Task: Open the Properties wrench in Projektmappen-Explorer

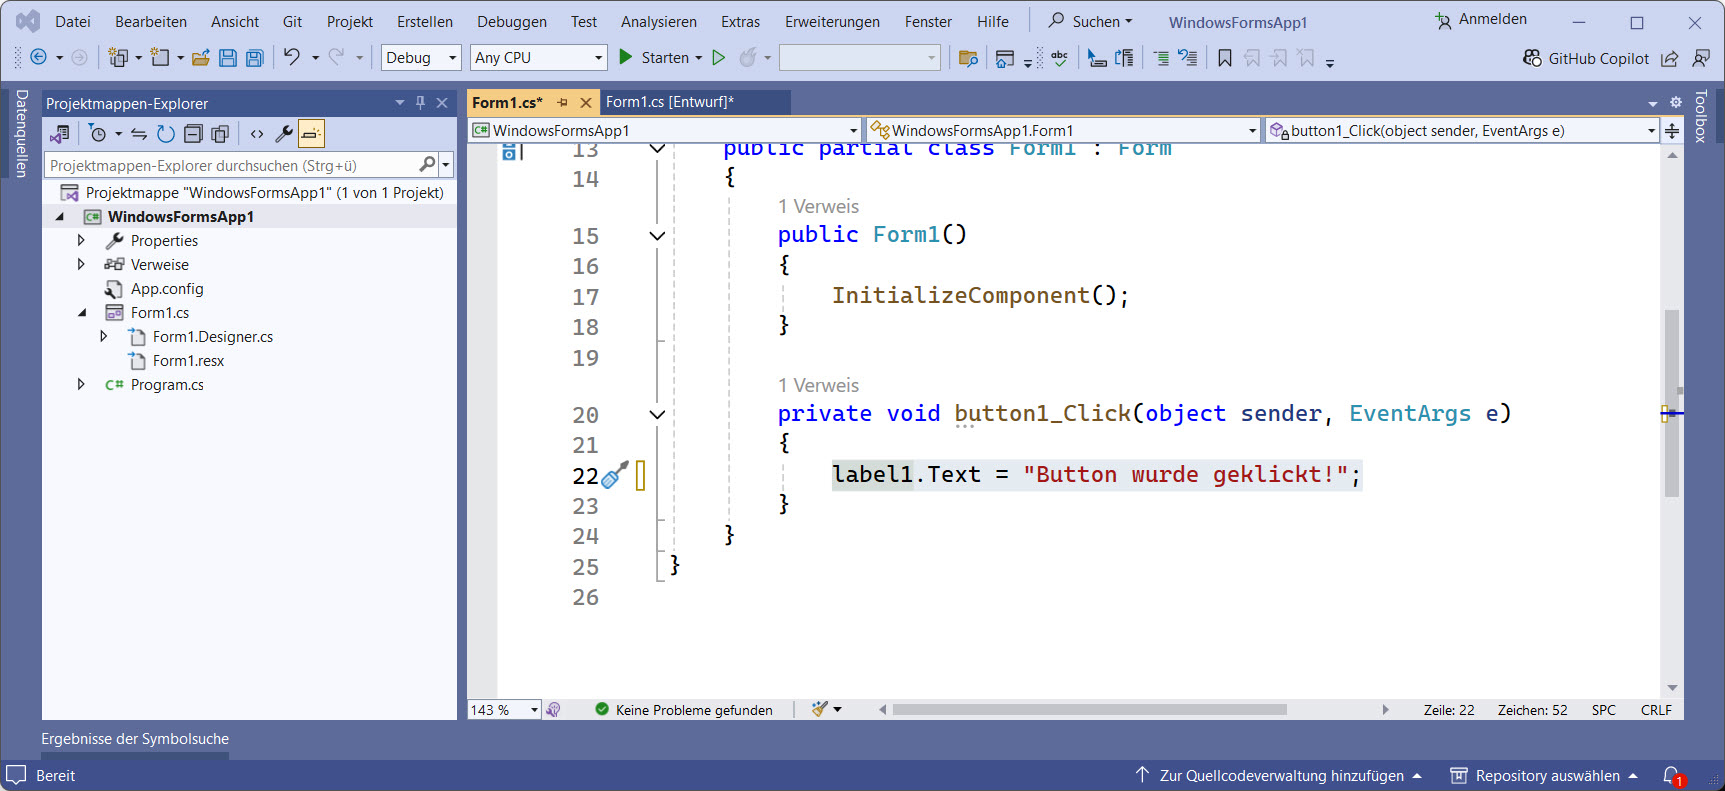Action: coord(284,134)
